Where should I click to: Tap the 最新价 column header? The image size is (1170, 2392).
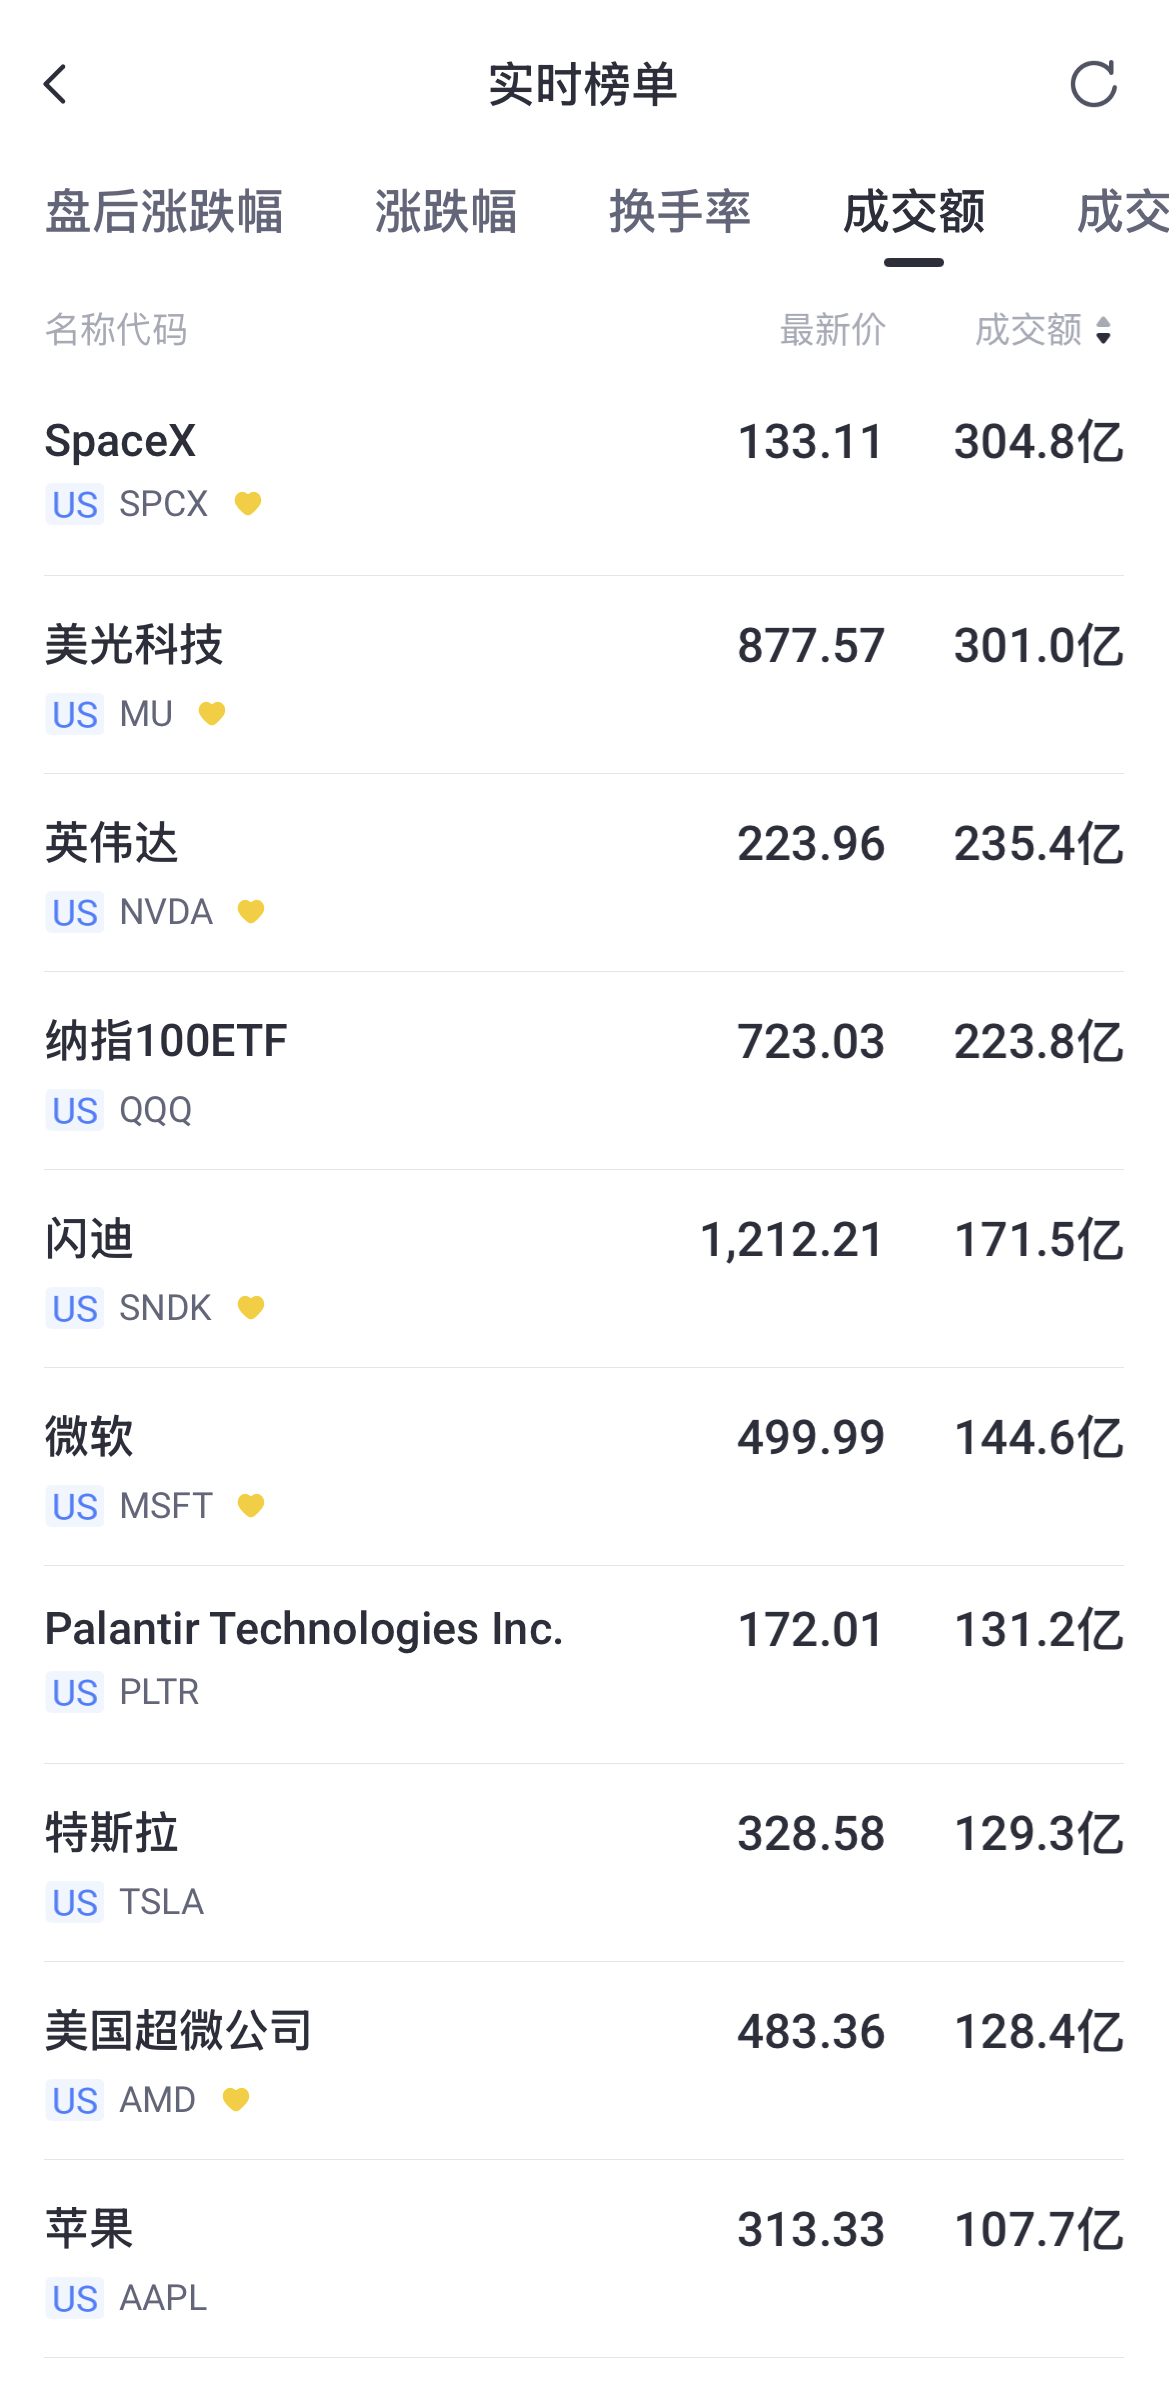click(x=833, y=330)
